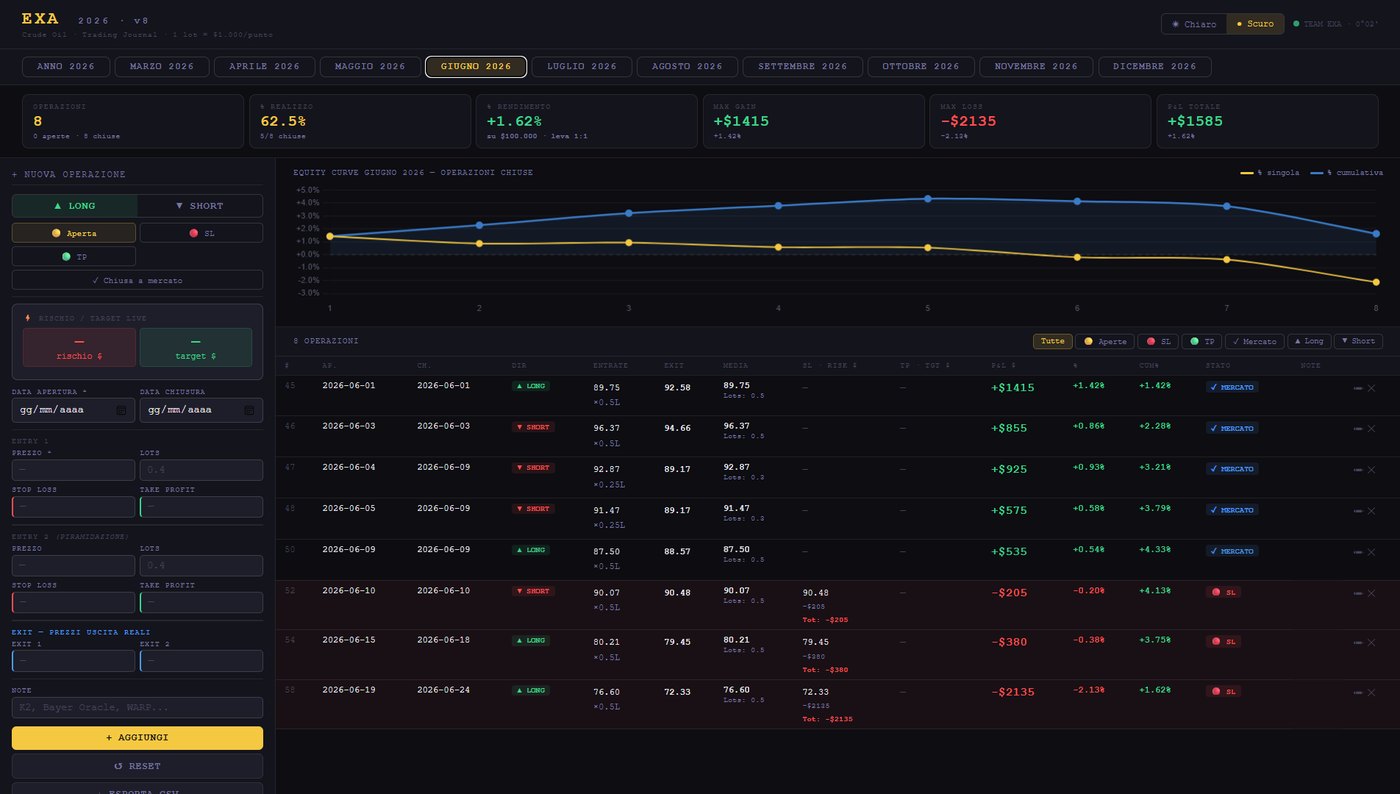The height and width of the screenshot is (794, 1400).
Task: Select LONG direction for new operation
Action: click(75, 206)
